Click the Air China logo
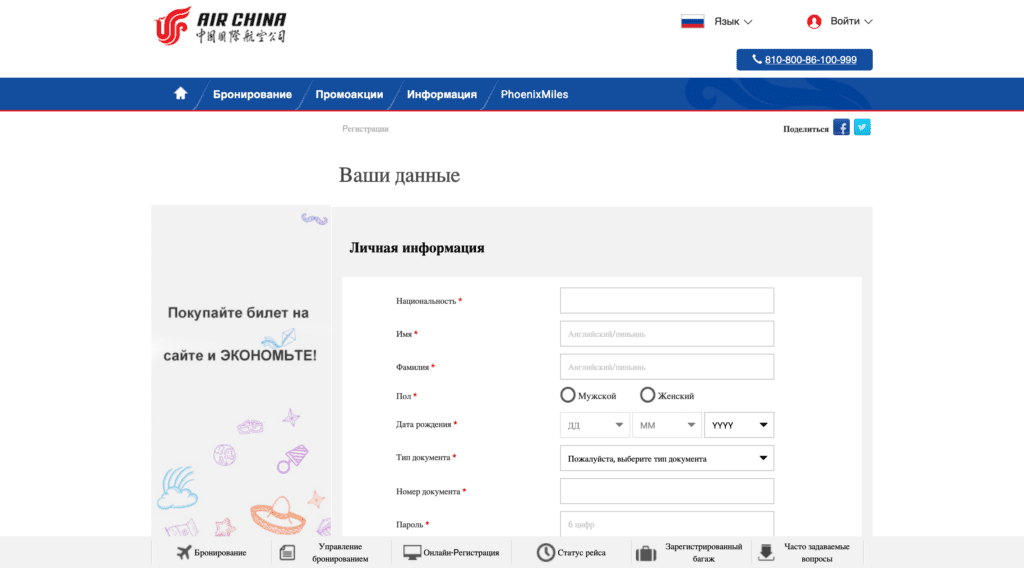1024x568 pixels. (220, 26)
